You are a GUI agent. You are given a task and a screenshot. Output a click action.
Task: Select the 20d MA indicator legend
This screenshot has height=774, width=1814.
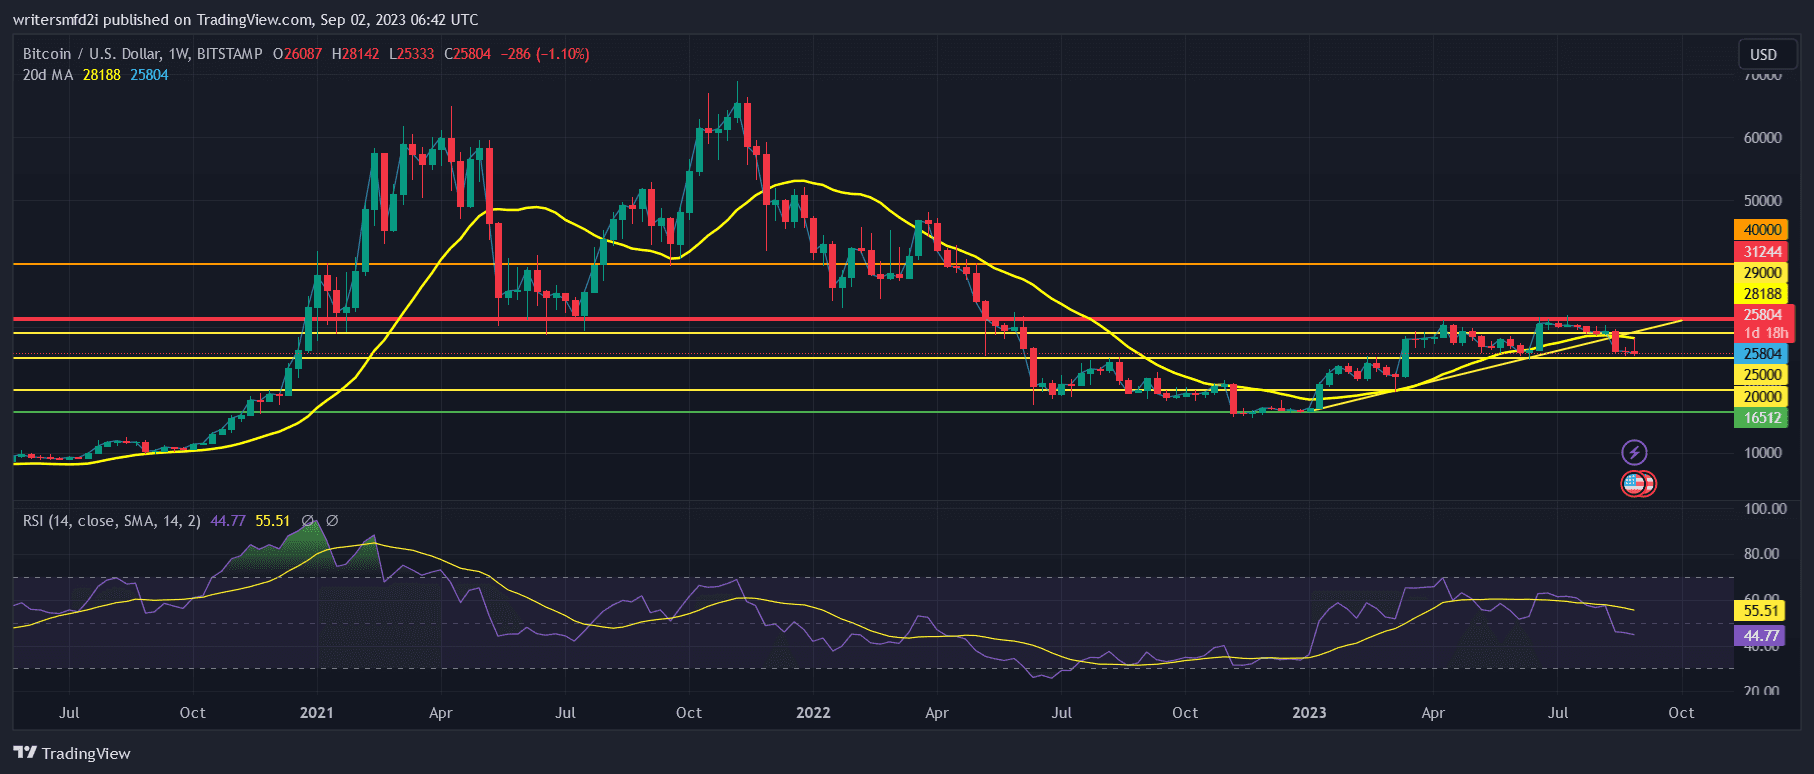48,75
